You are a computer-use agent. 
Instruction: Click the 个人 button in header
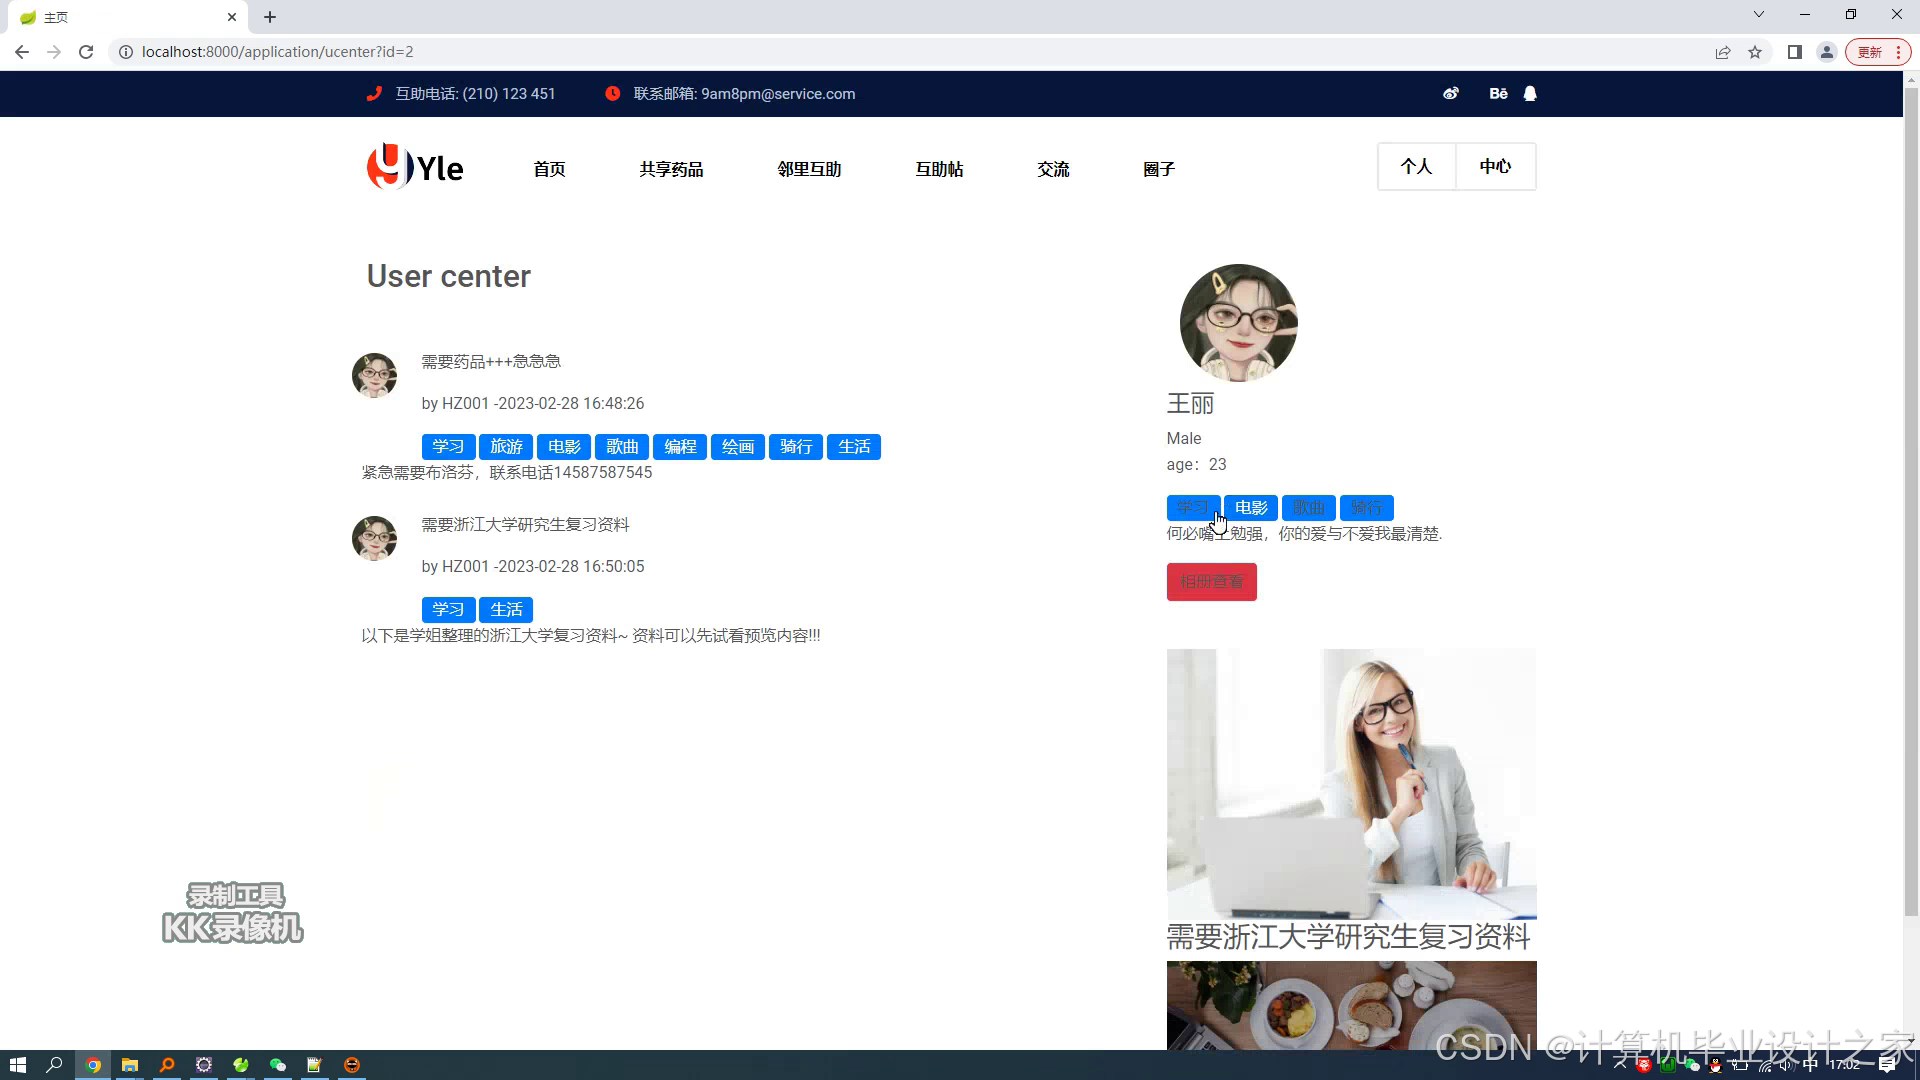[x=1416, y=166]
